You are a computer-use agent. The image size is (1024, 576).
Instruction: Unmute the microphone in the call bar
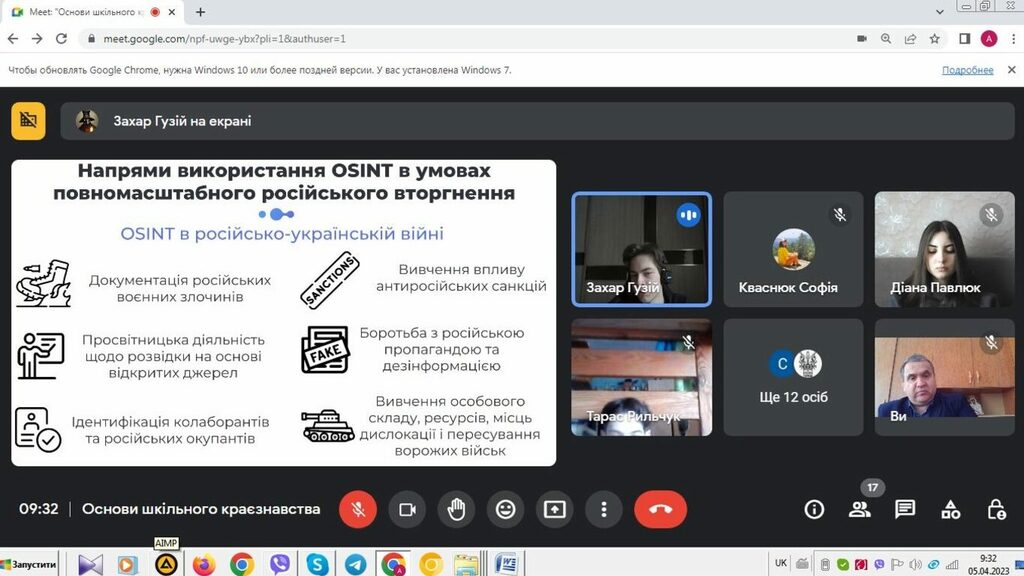pos(358,509)
